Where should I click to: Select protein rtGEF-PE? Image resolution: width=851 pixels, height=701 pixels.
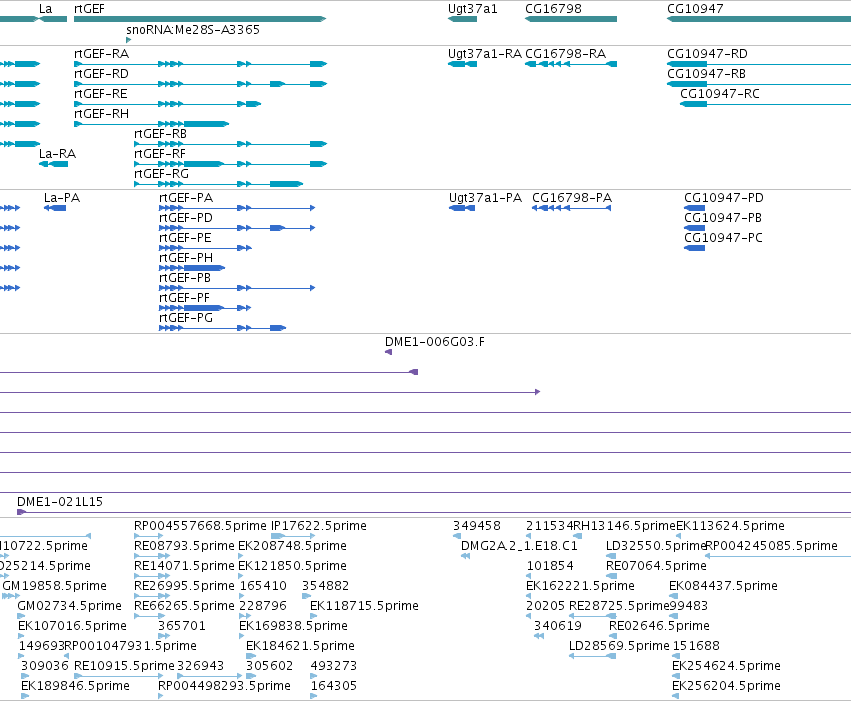coord(205,248)
